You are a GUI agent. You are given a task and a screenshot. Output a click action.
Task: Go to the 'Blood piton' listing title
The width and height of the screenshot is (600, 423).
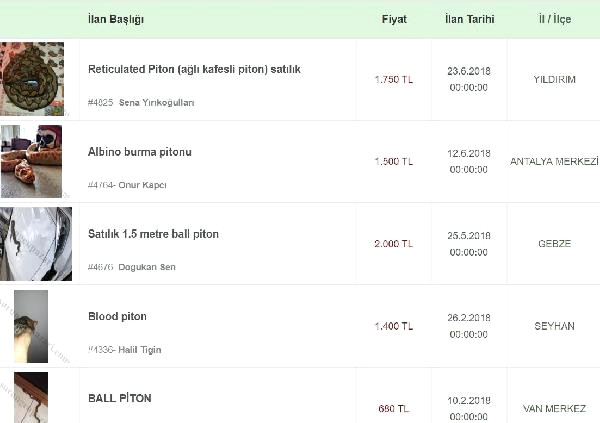[x=117, y=317]
